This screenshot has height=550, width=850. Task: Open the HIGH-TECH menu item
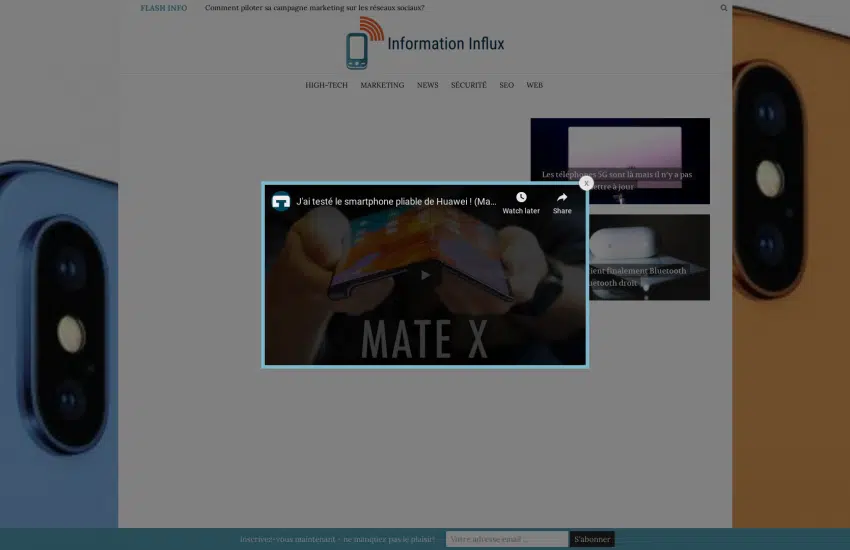[x=326, y=85]
